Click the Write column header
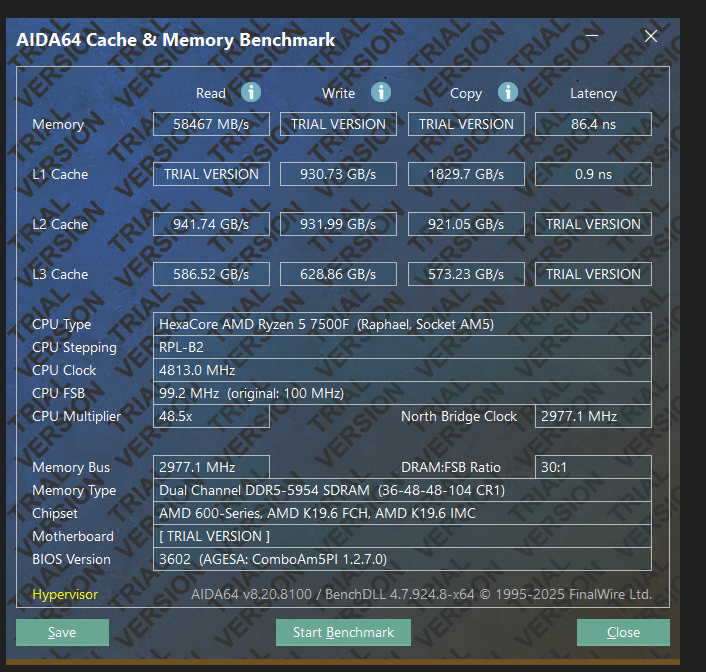 pyautogui.click(x=338, y=93)
